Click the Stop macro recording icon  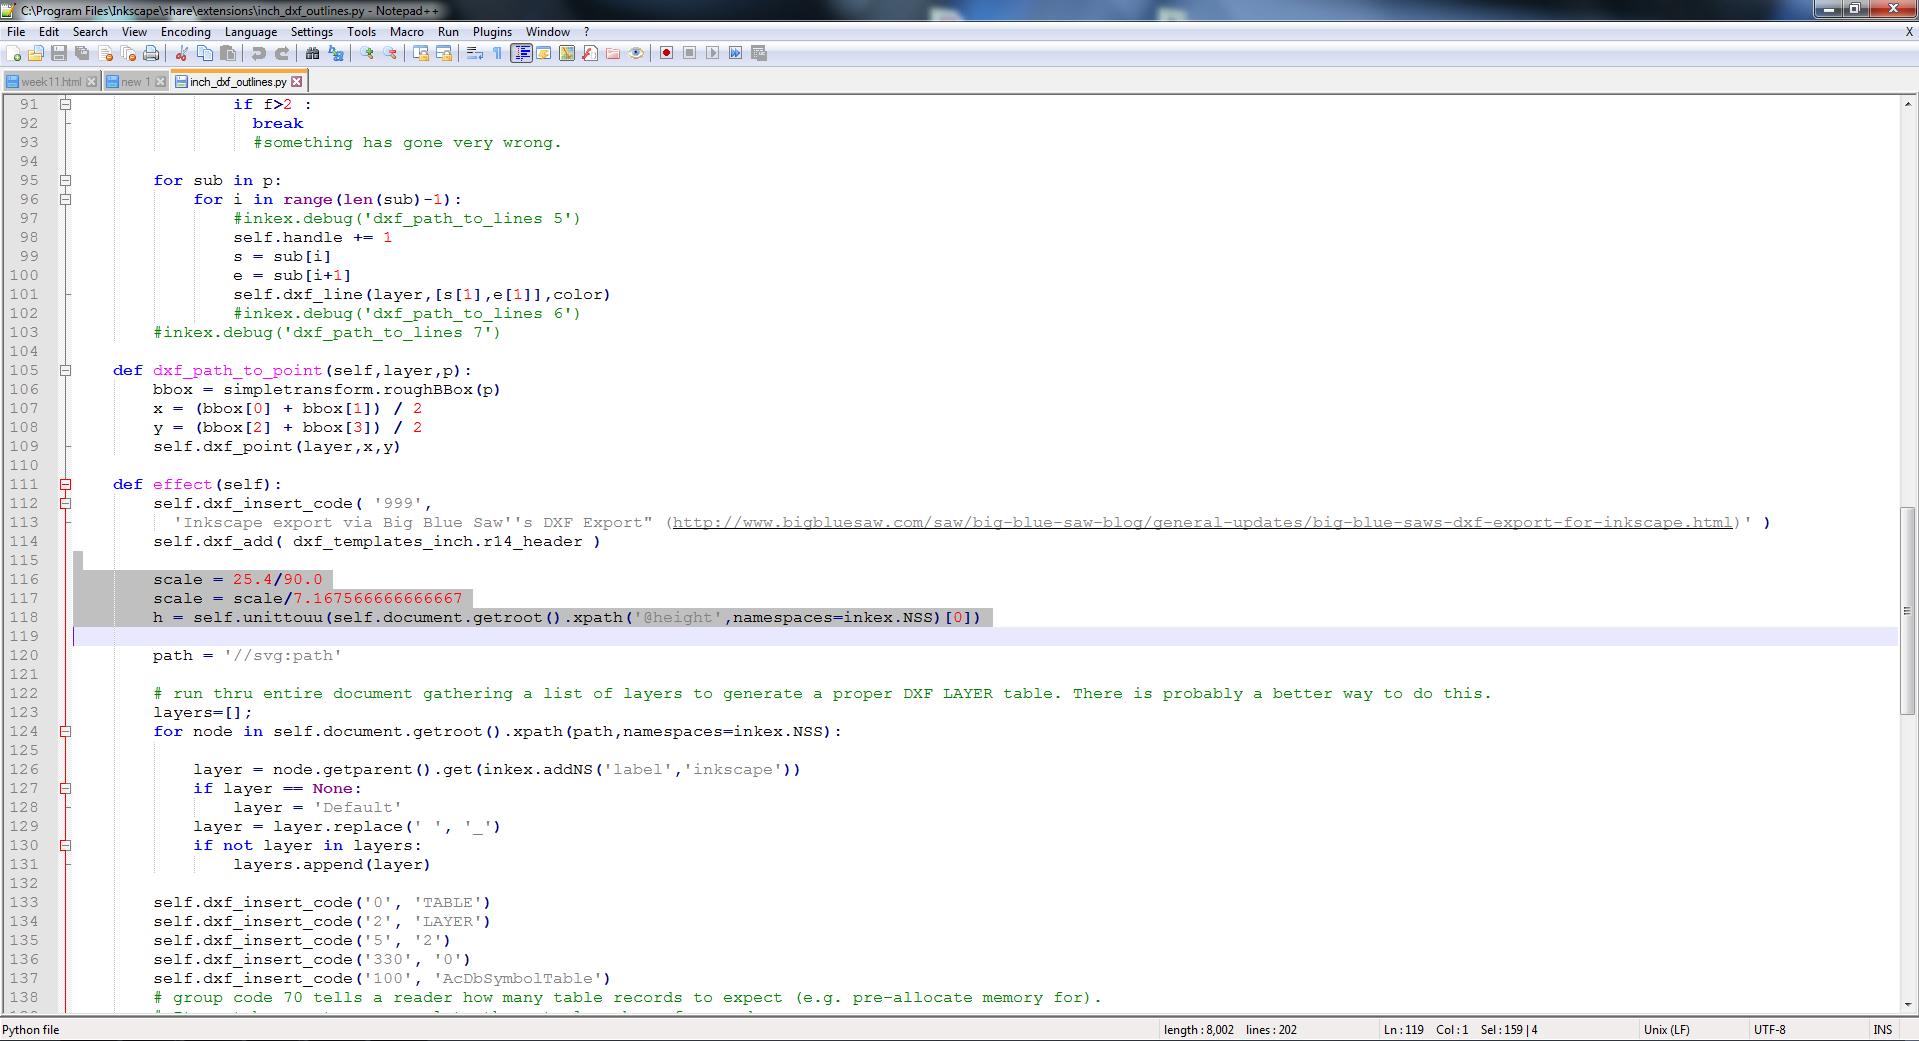pos(689,53)
